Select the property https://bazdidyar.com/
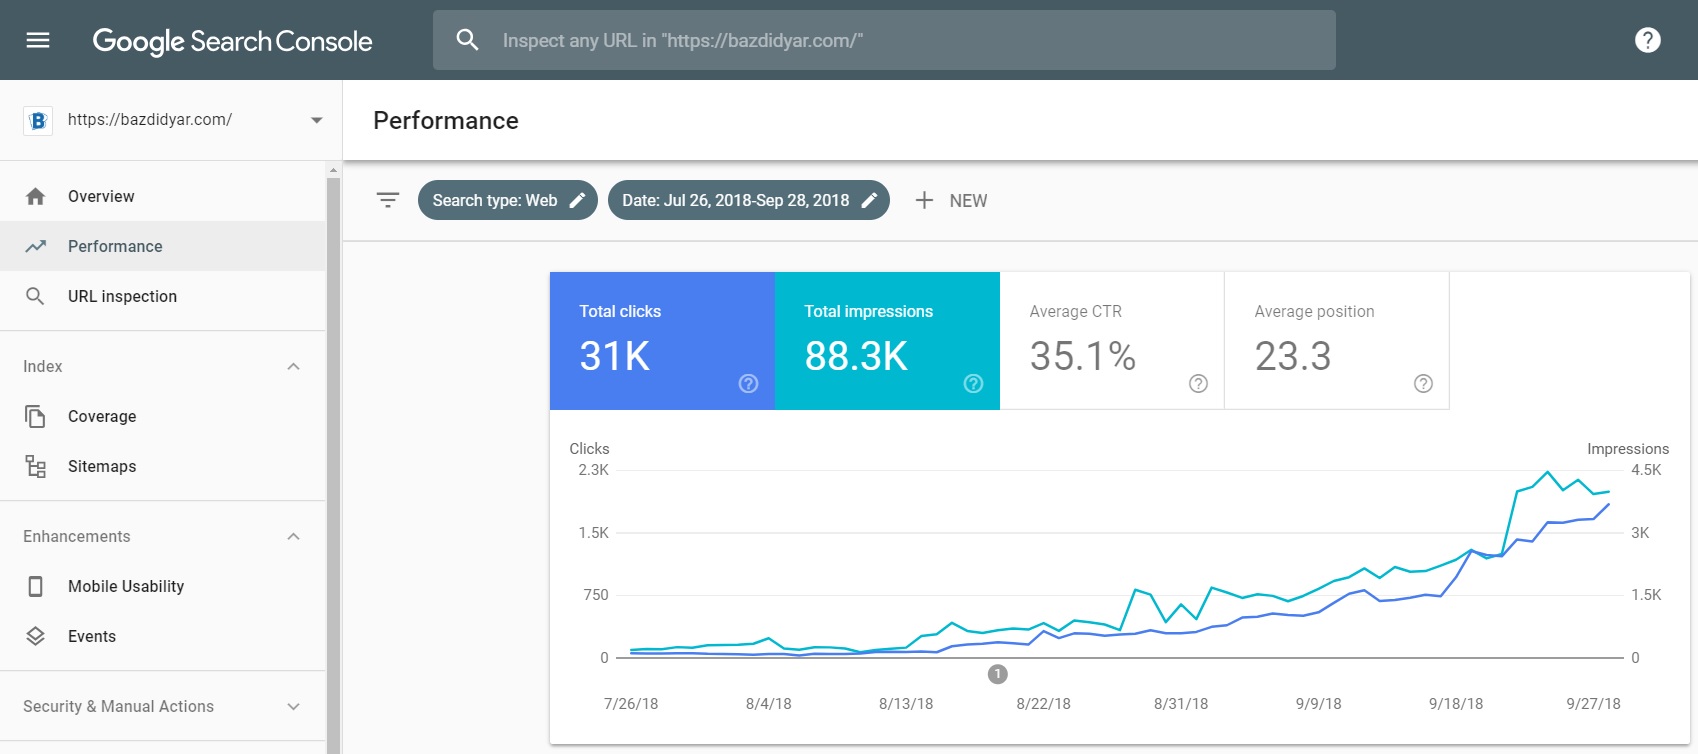The height and width of the screenshot is (754, 1698). click(x=150, y=120)
